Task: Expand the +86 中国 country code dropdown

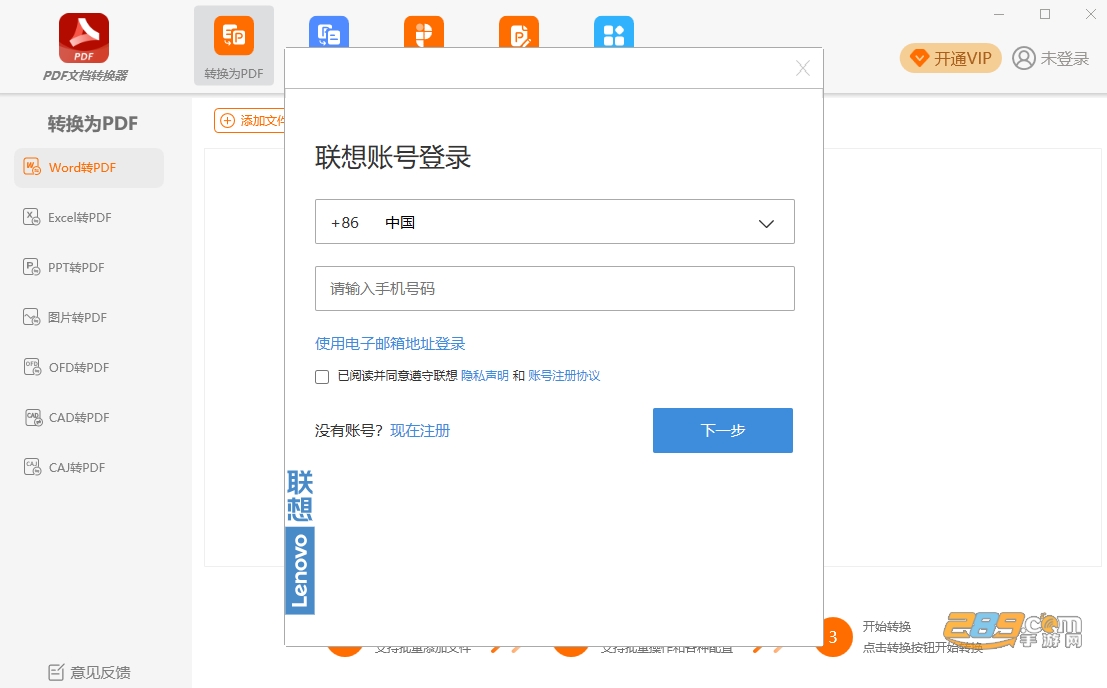Action: [555, 222]
